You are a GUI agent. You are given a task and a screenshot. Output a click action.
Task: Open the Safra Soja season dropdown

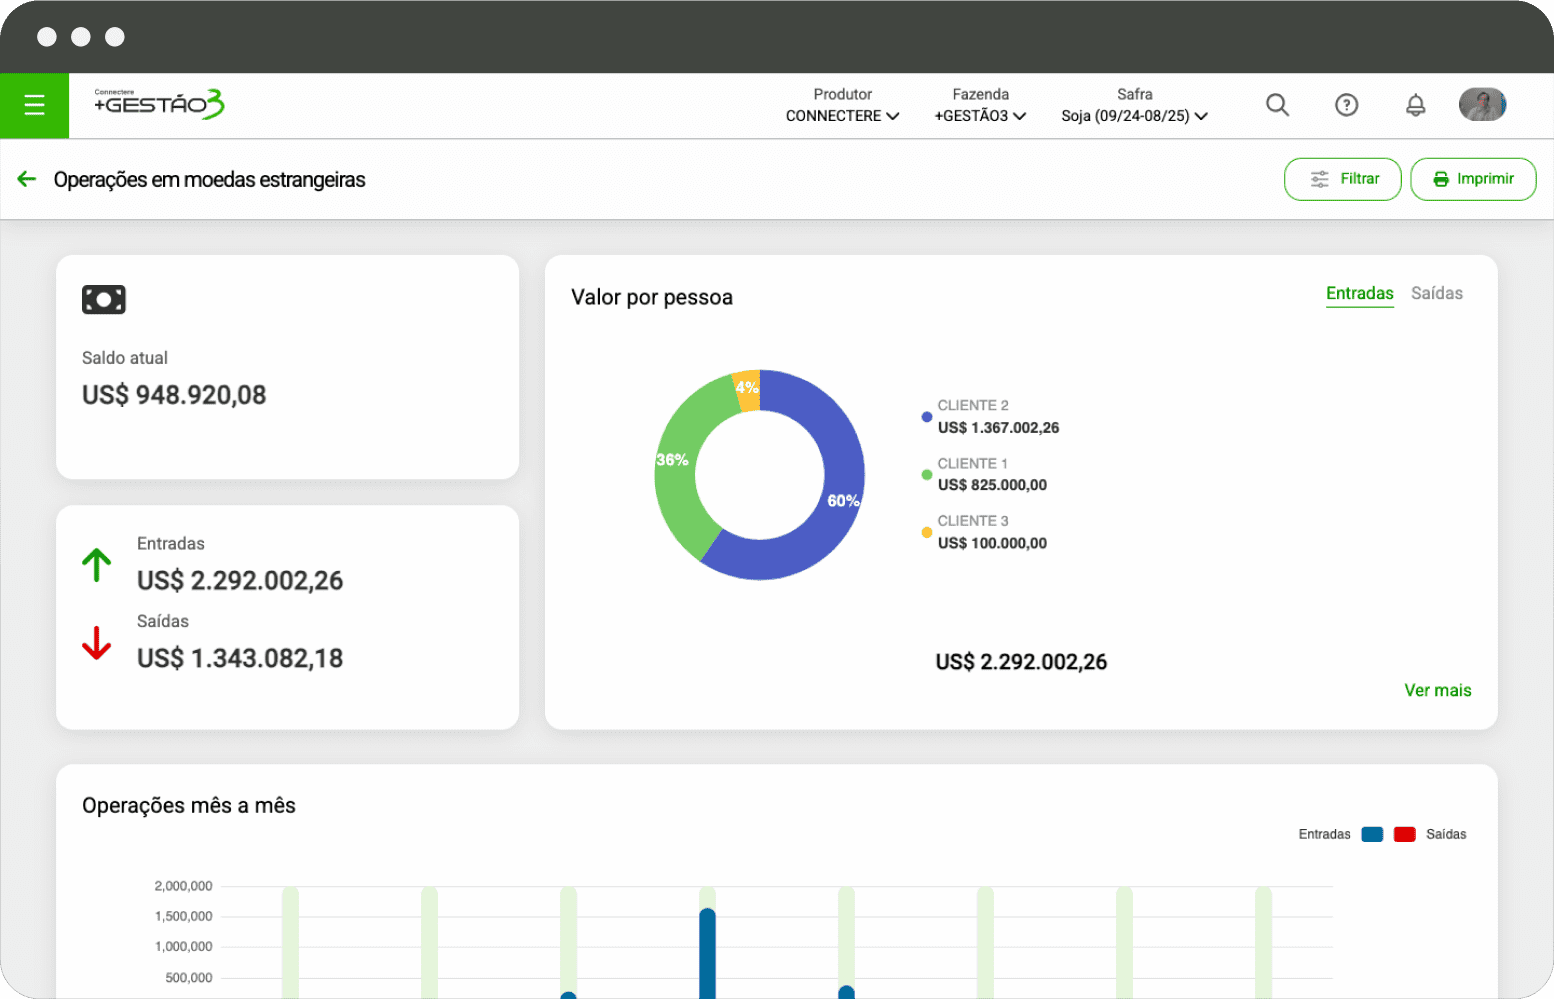(1134, 116)
